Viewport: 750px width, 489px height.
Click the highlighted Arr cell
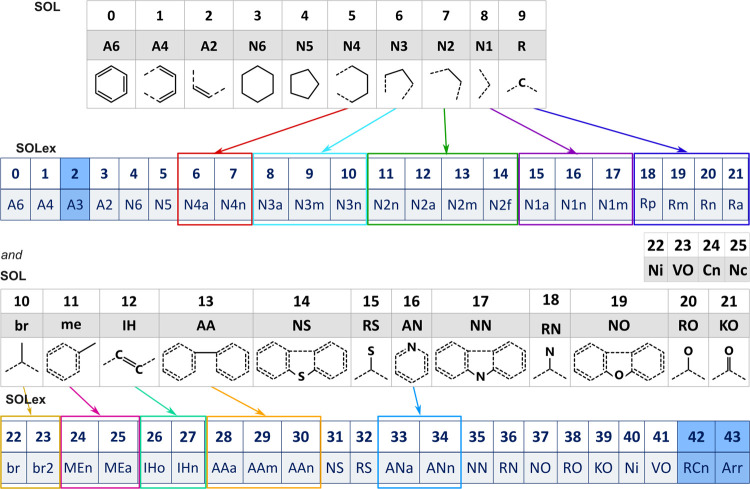click(x=732, y=467)
